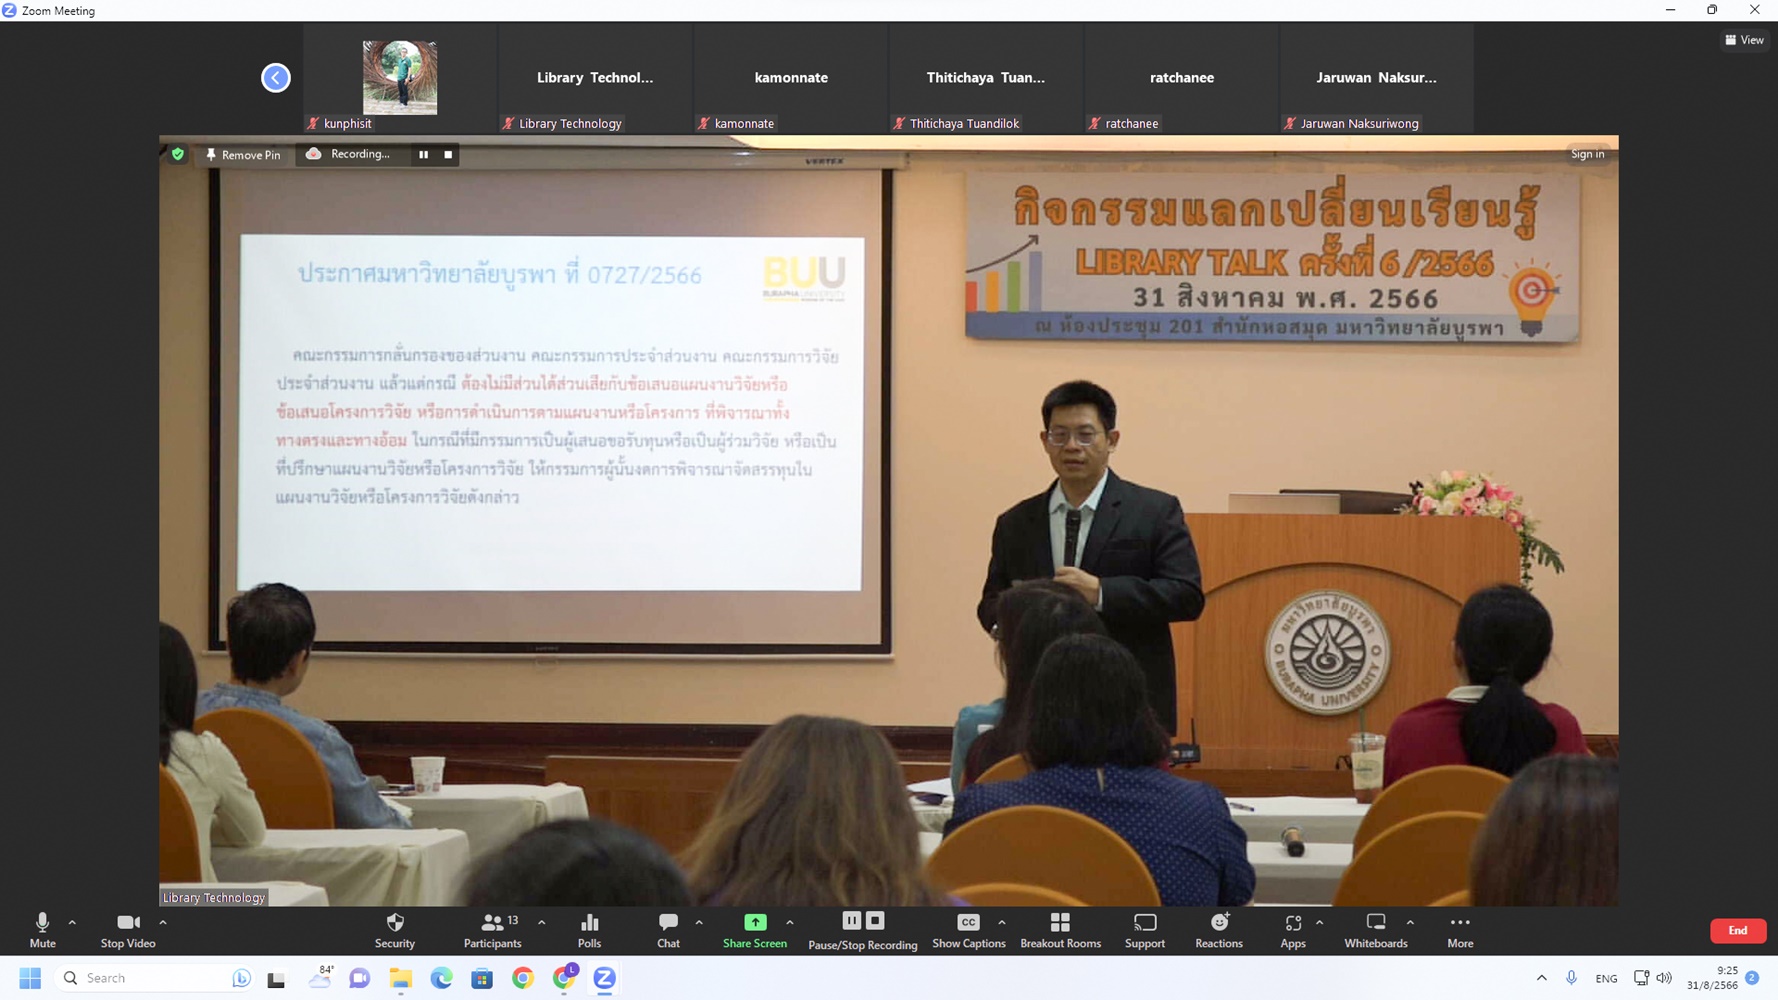Viewport: 1778px width, 1000px height.
Task: Expand audio options arrow beside Mute
Action: click(x=72, y=922)
